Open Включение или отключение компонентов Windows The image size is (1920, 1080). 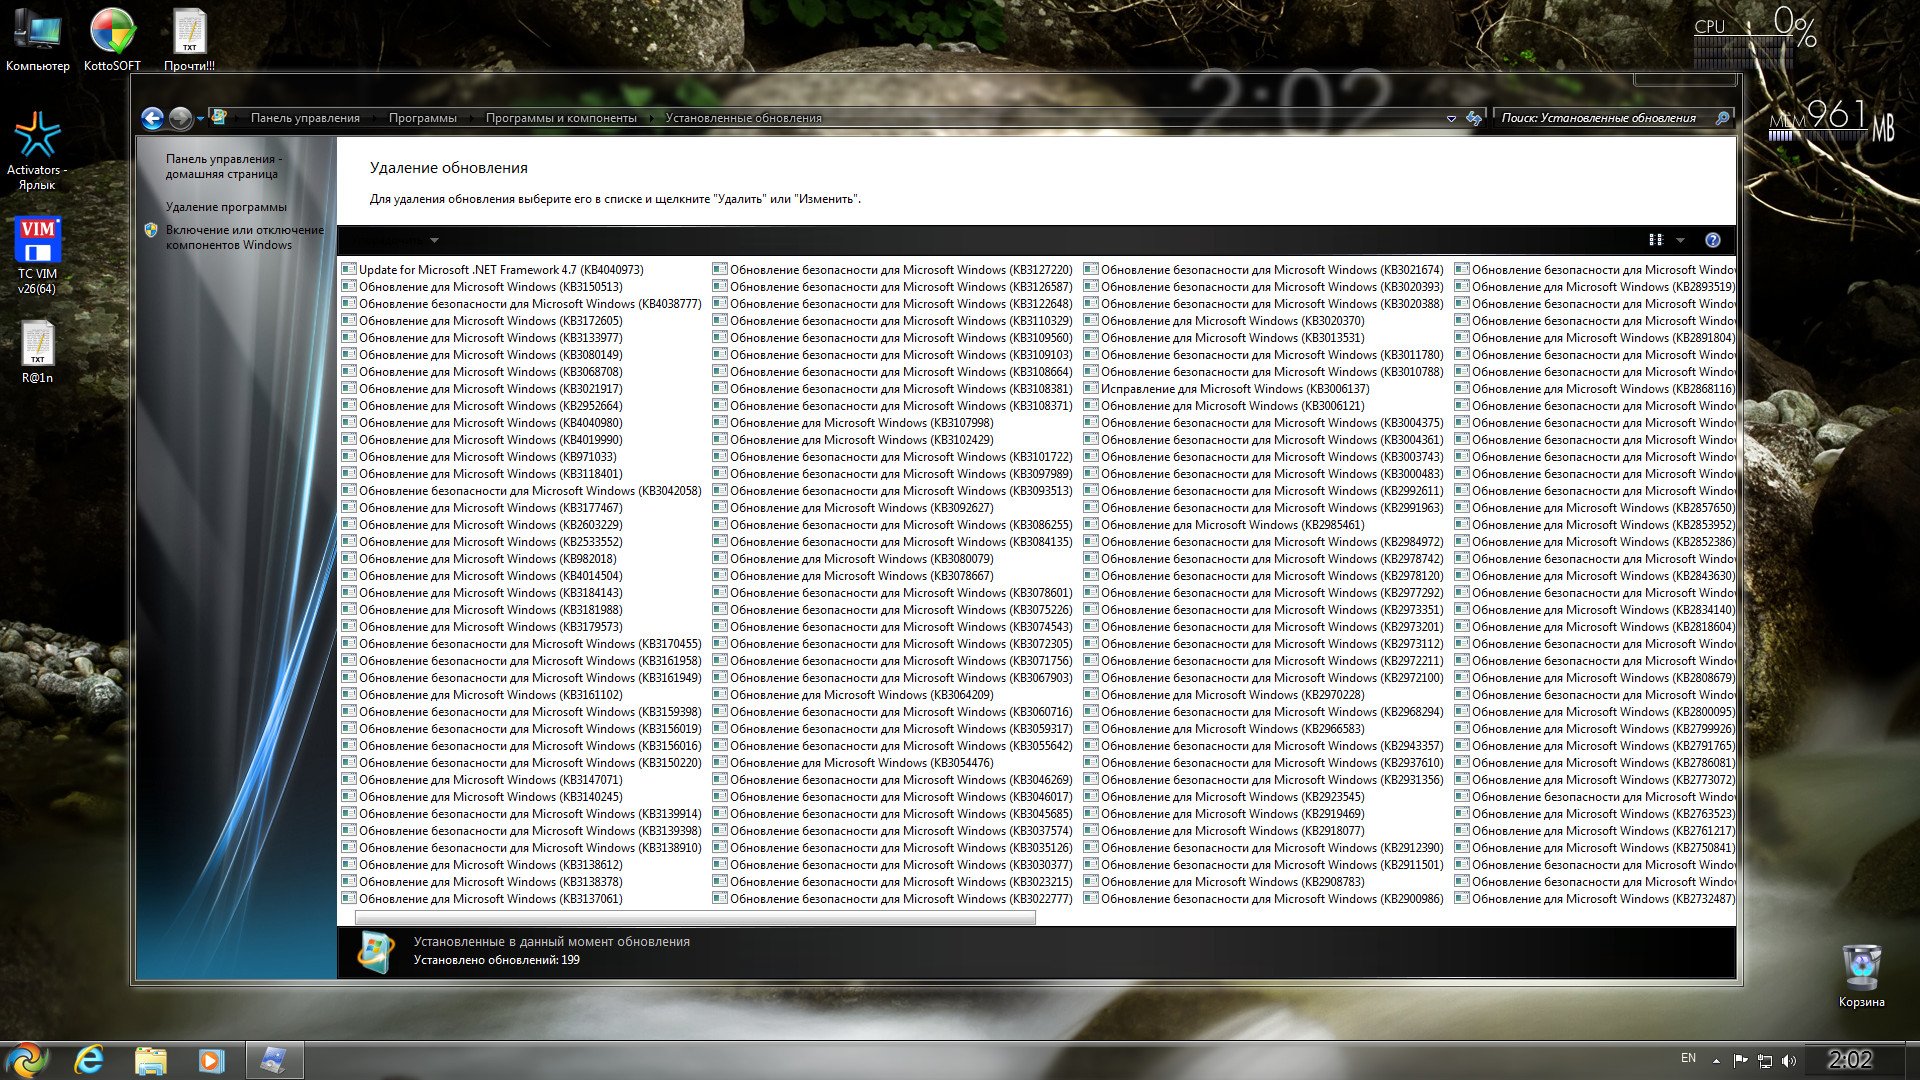[x=245, y=237]
